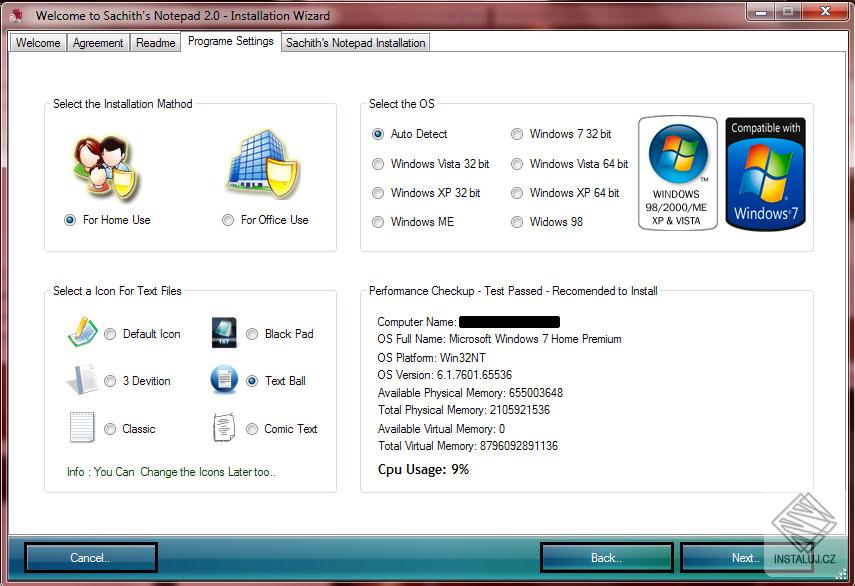Select Widows 98 radio button
855x586 pixels.
click(x=517, y=222)
